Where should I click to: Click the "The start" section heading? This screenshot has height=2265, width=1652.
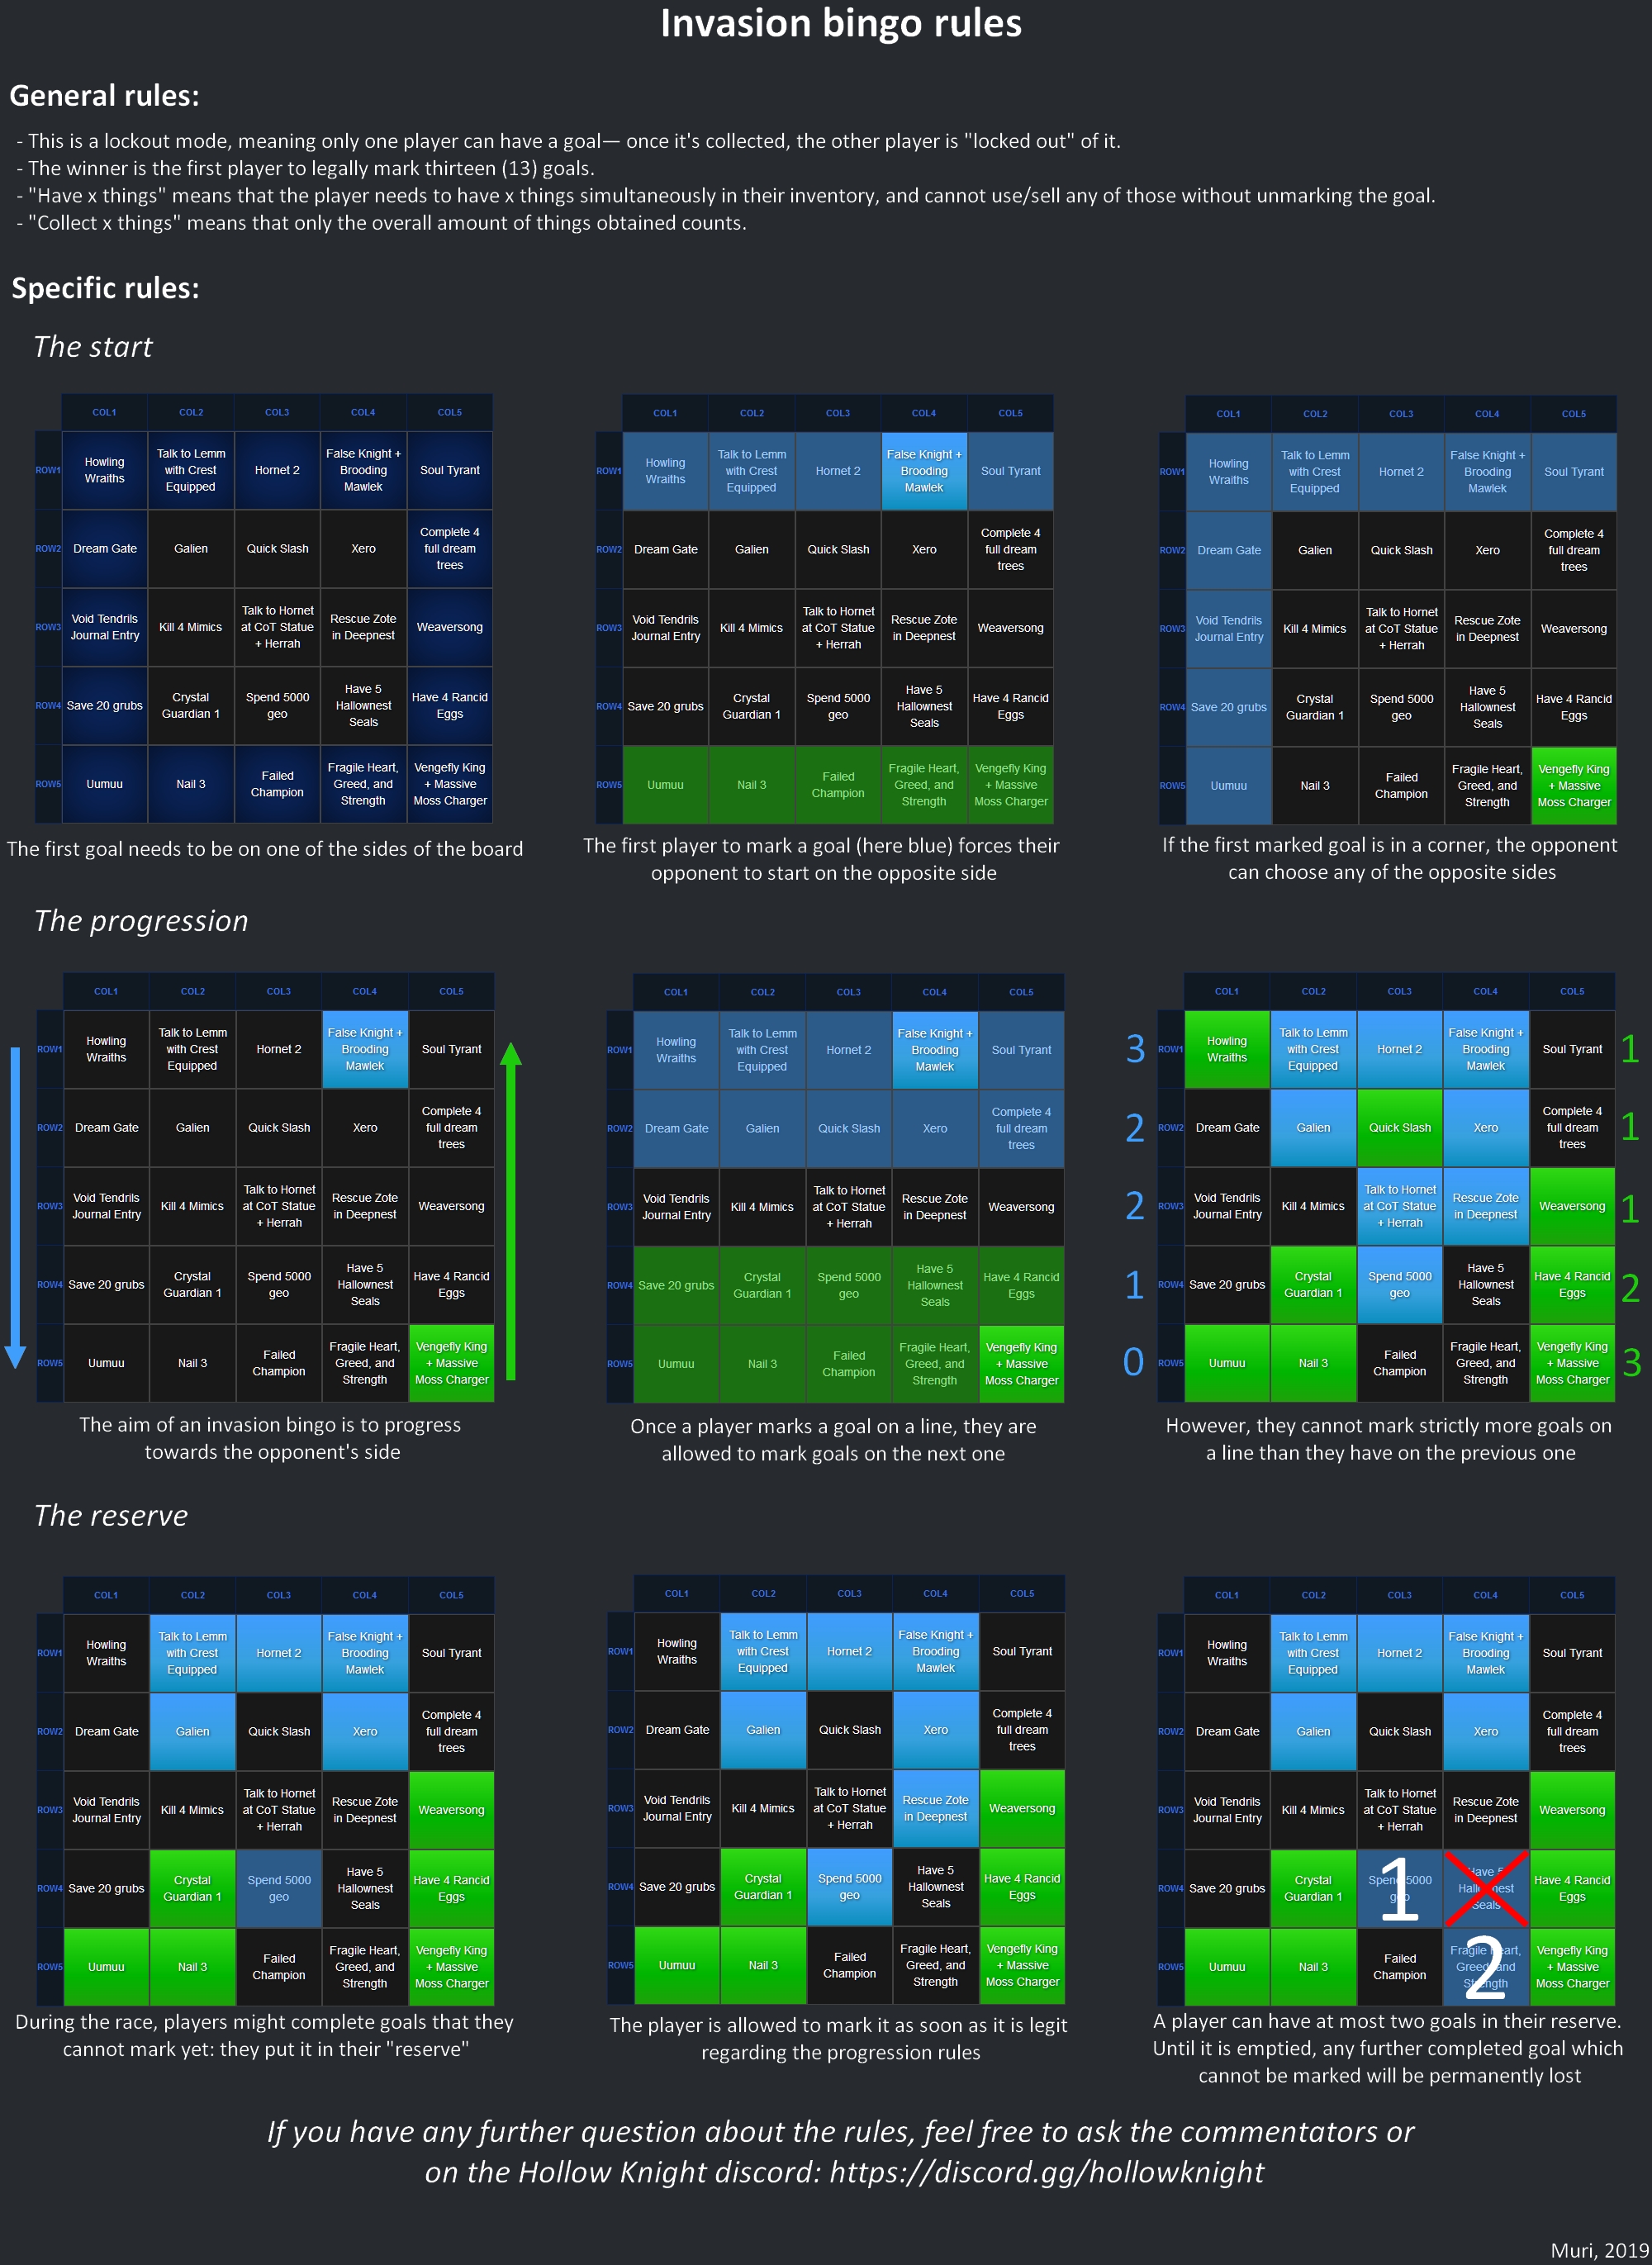point(93,347)
